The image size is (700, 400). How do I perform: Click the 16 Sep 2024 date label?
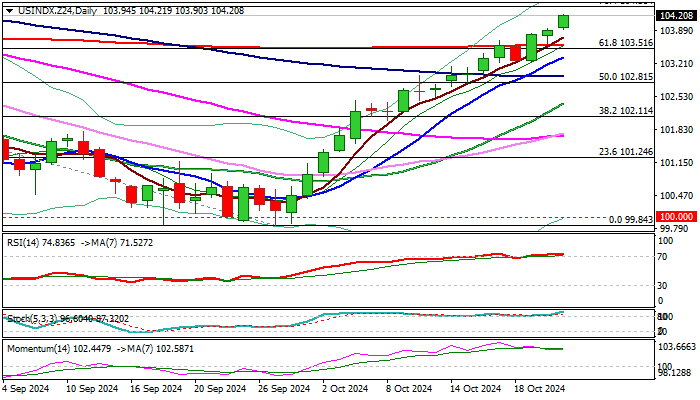click(156, 389)
